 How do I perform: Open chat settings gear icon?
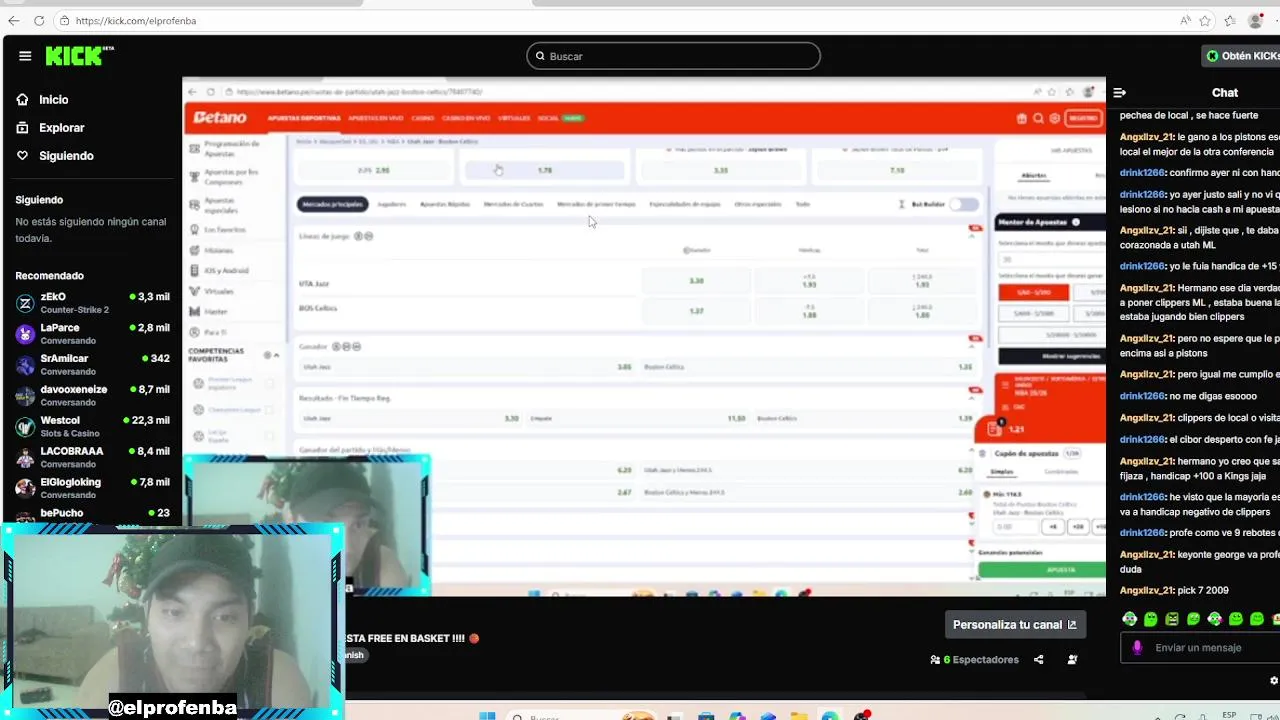[x=1274, y=681]
